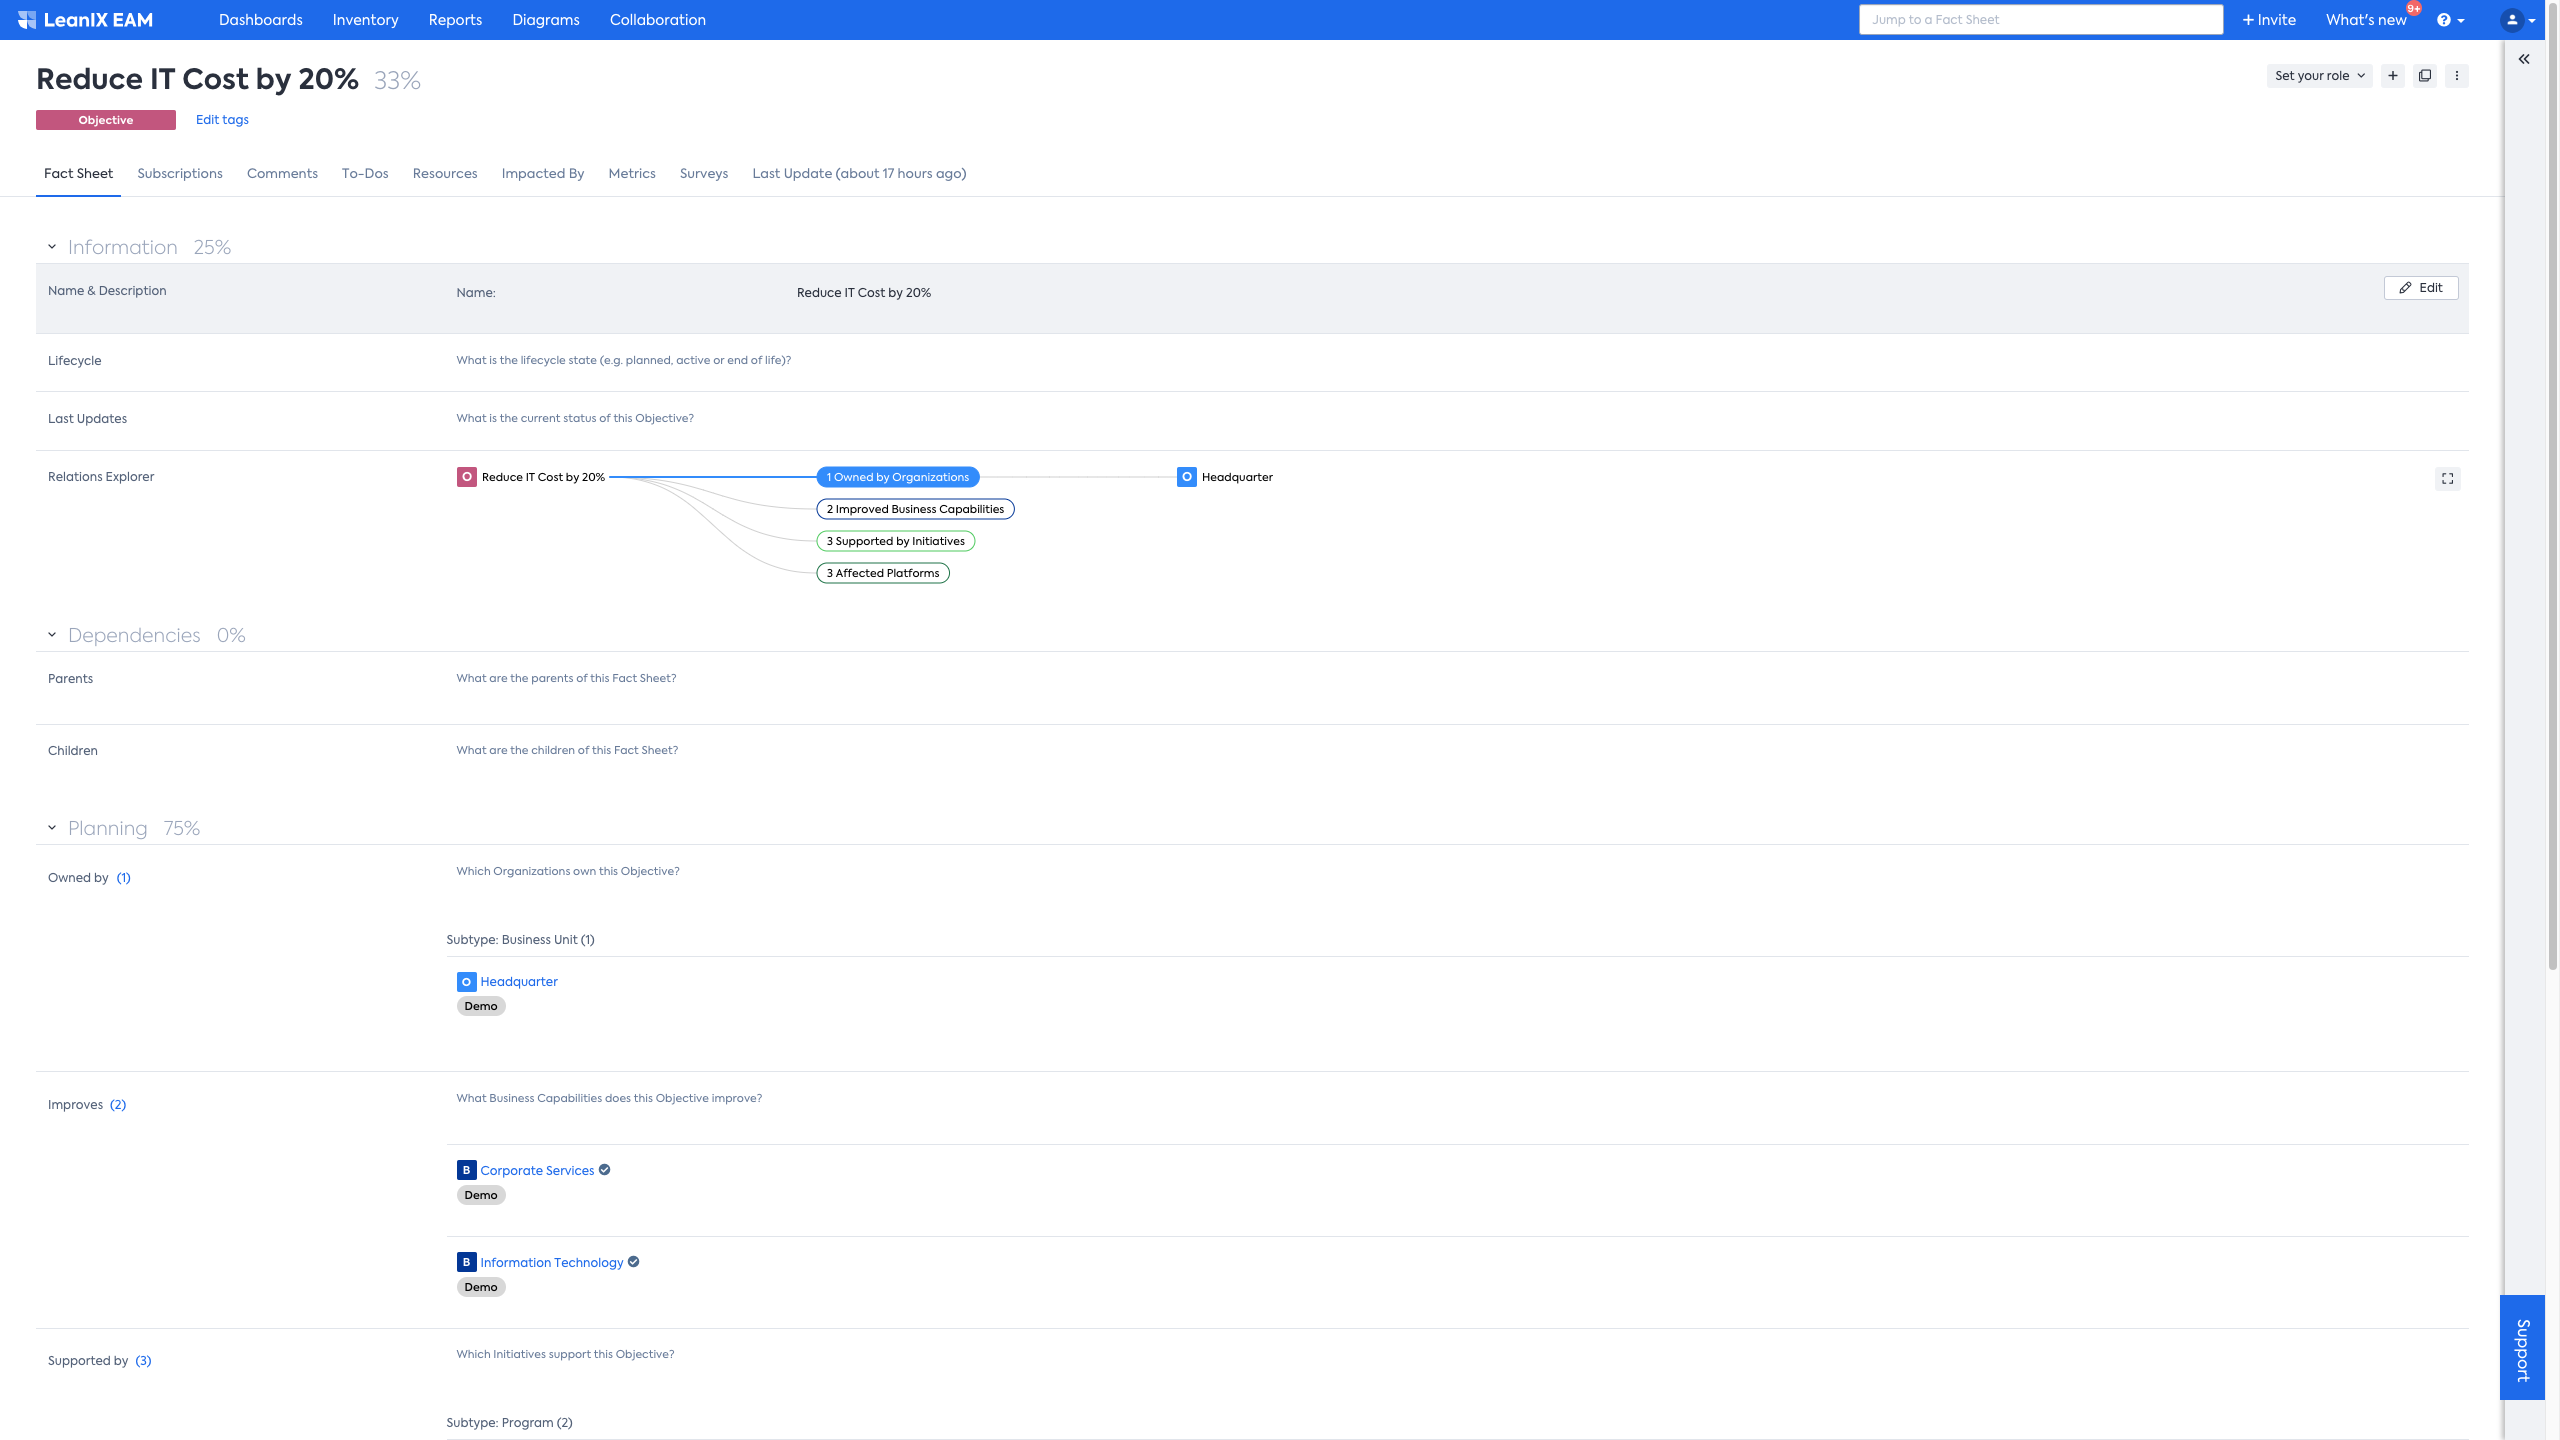
Task: Click the Edit tags link
Action: tap(222, 120)
